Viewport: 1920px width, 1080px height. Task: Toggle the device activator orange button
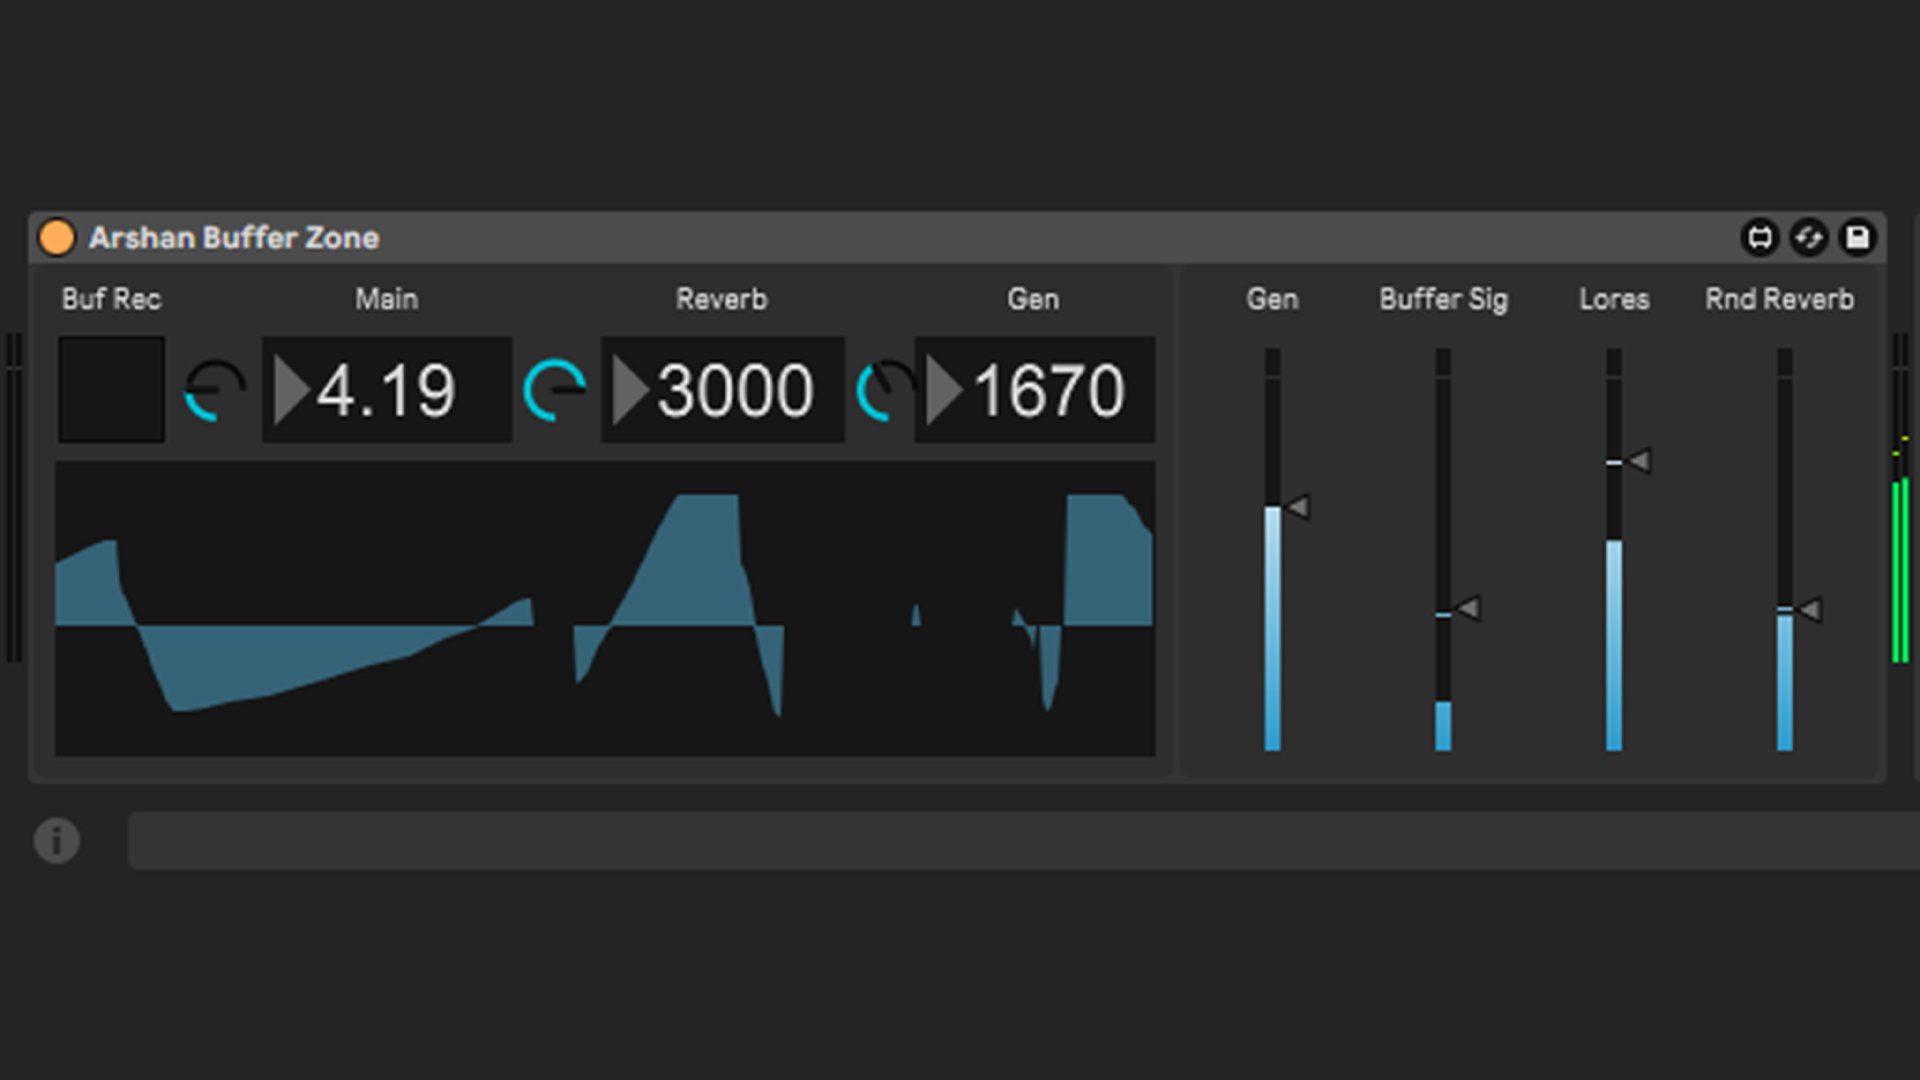tap(57, 238)
